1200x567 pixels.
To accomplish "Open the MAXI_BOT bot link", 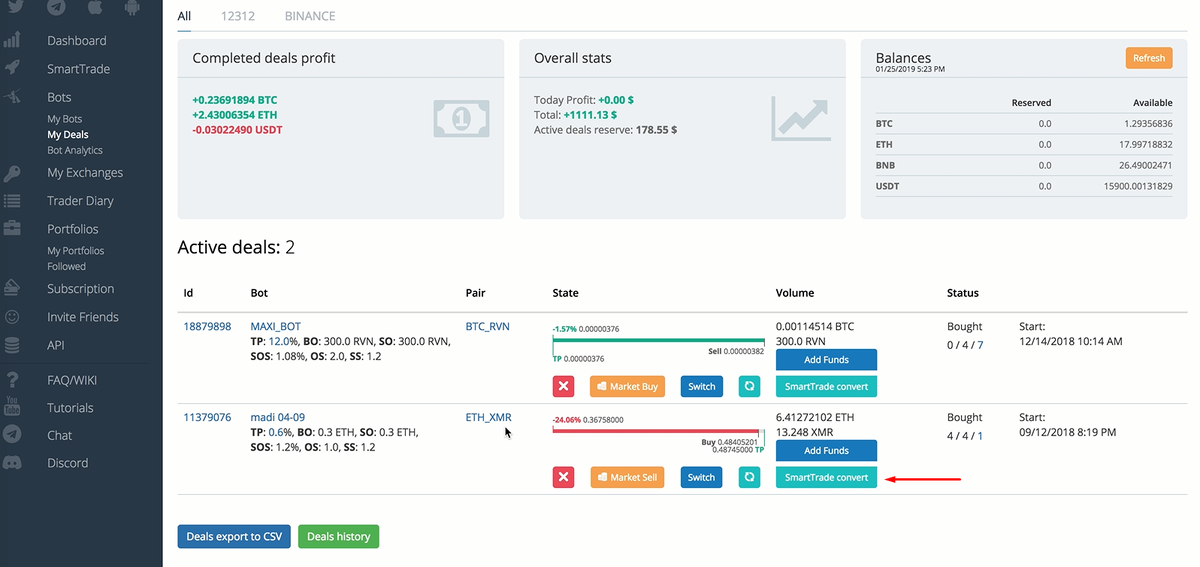I will click(x=275, y=326).
